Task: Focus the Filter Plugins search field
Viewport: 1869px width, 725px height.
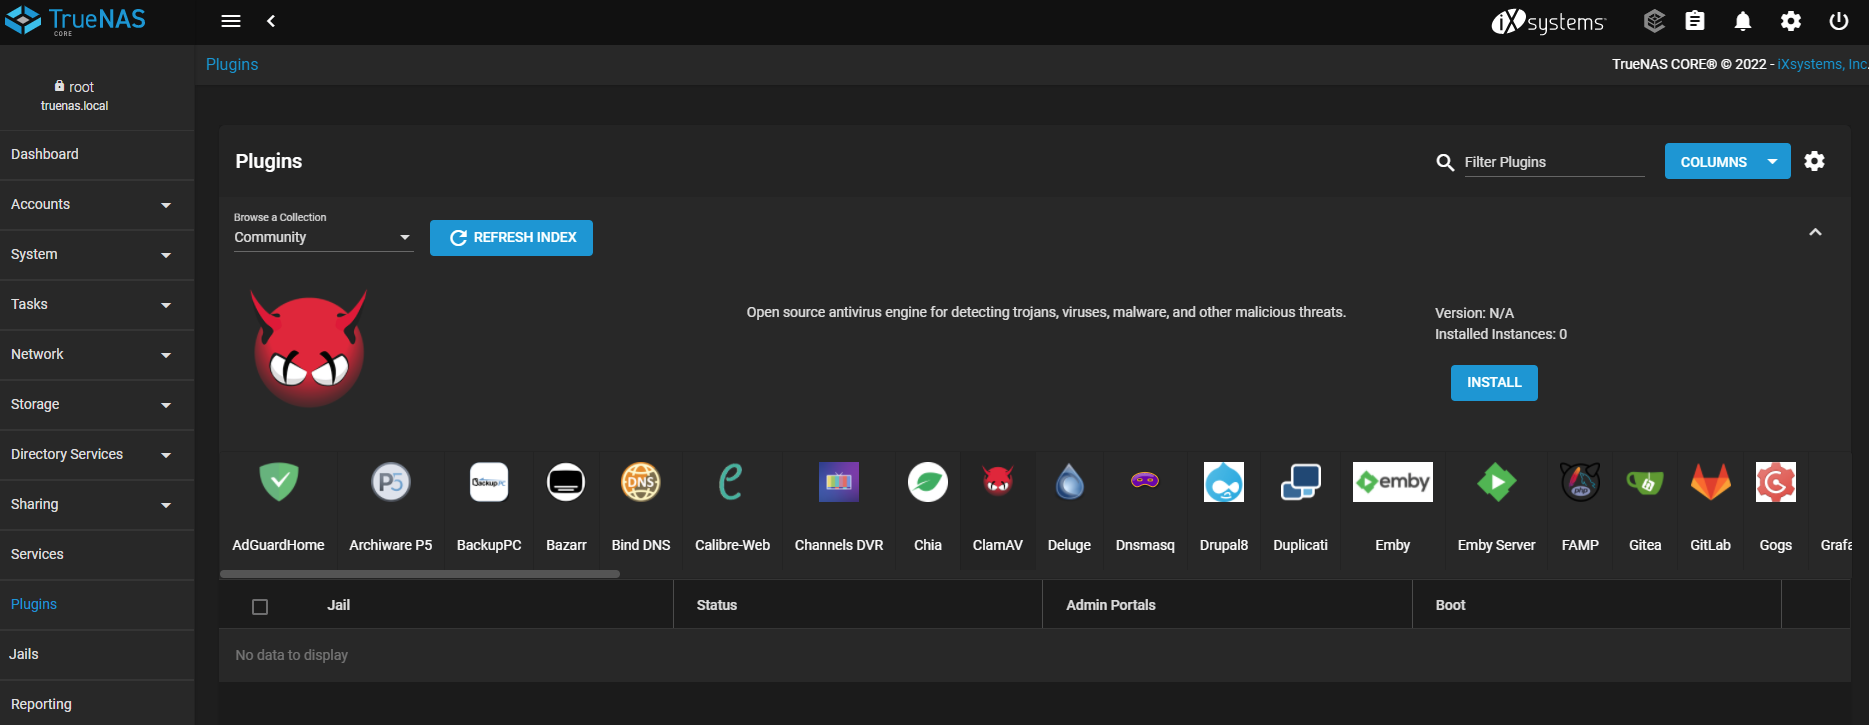Action: 1554,162
